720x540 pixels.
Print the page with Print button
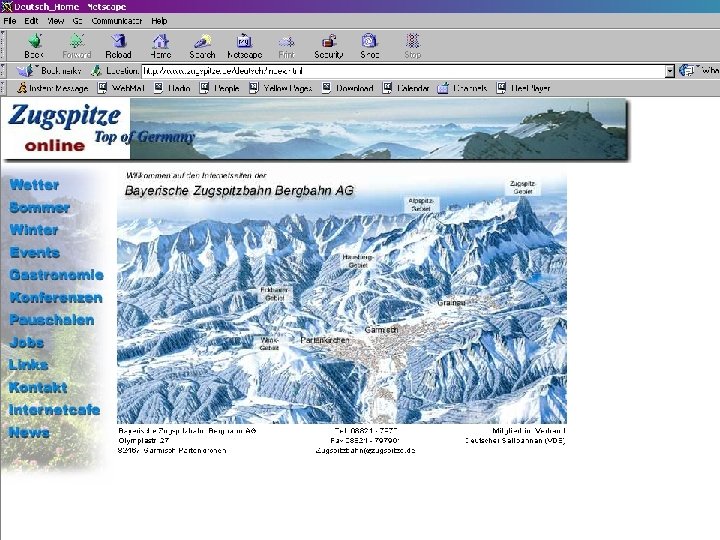coord(287,46)
